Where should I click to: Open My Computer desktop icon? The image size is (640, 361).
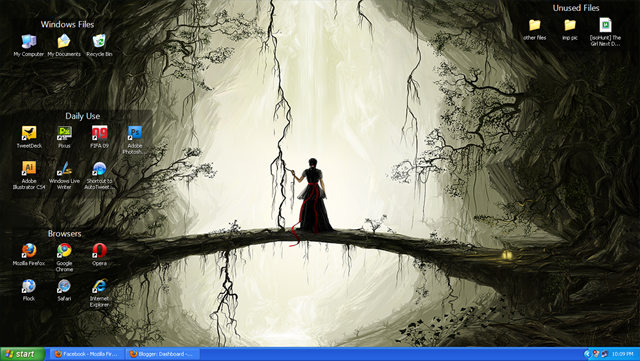pos(29,45)
